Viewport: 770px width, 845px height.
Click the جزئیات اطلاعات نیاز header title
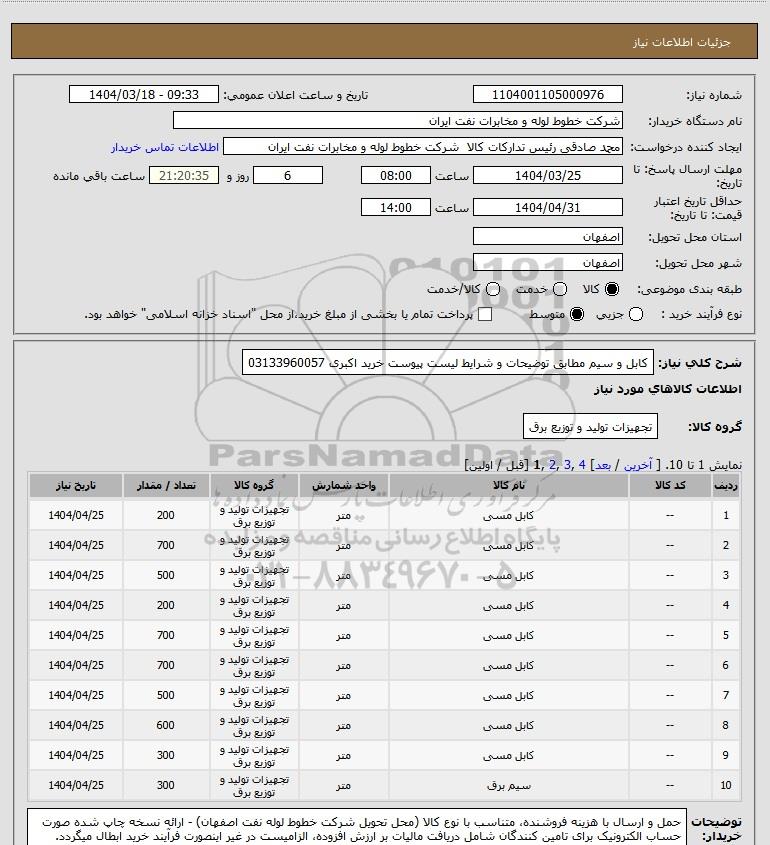(x=681, y=42)
